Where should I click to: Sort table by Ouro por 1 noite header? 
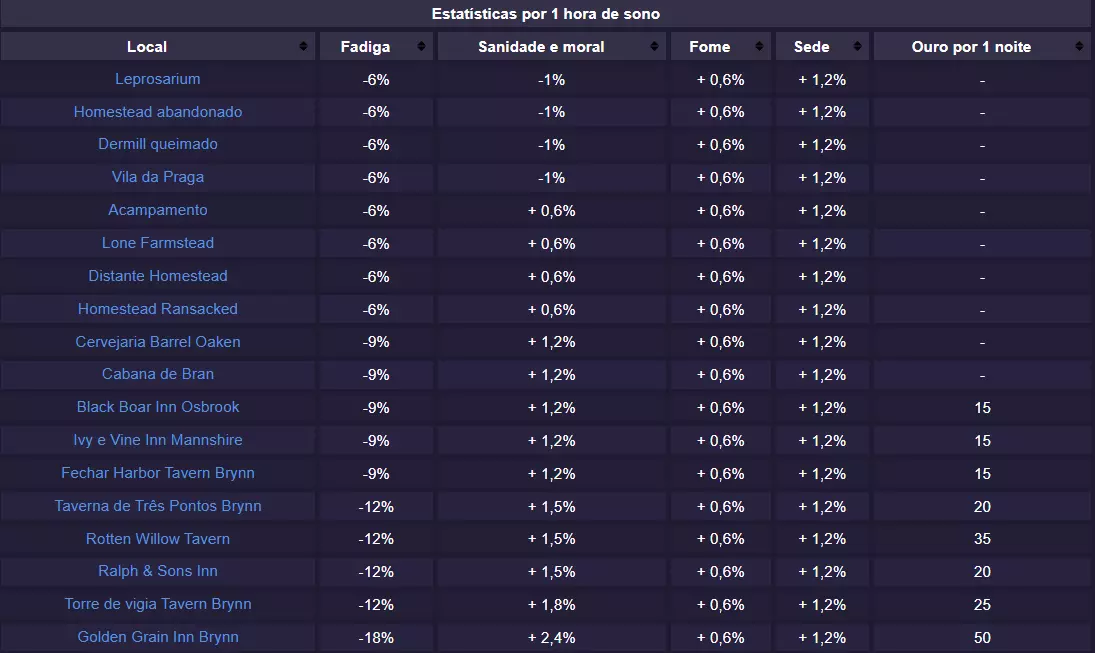[970, 47]
